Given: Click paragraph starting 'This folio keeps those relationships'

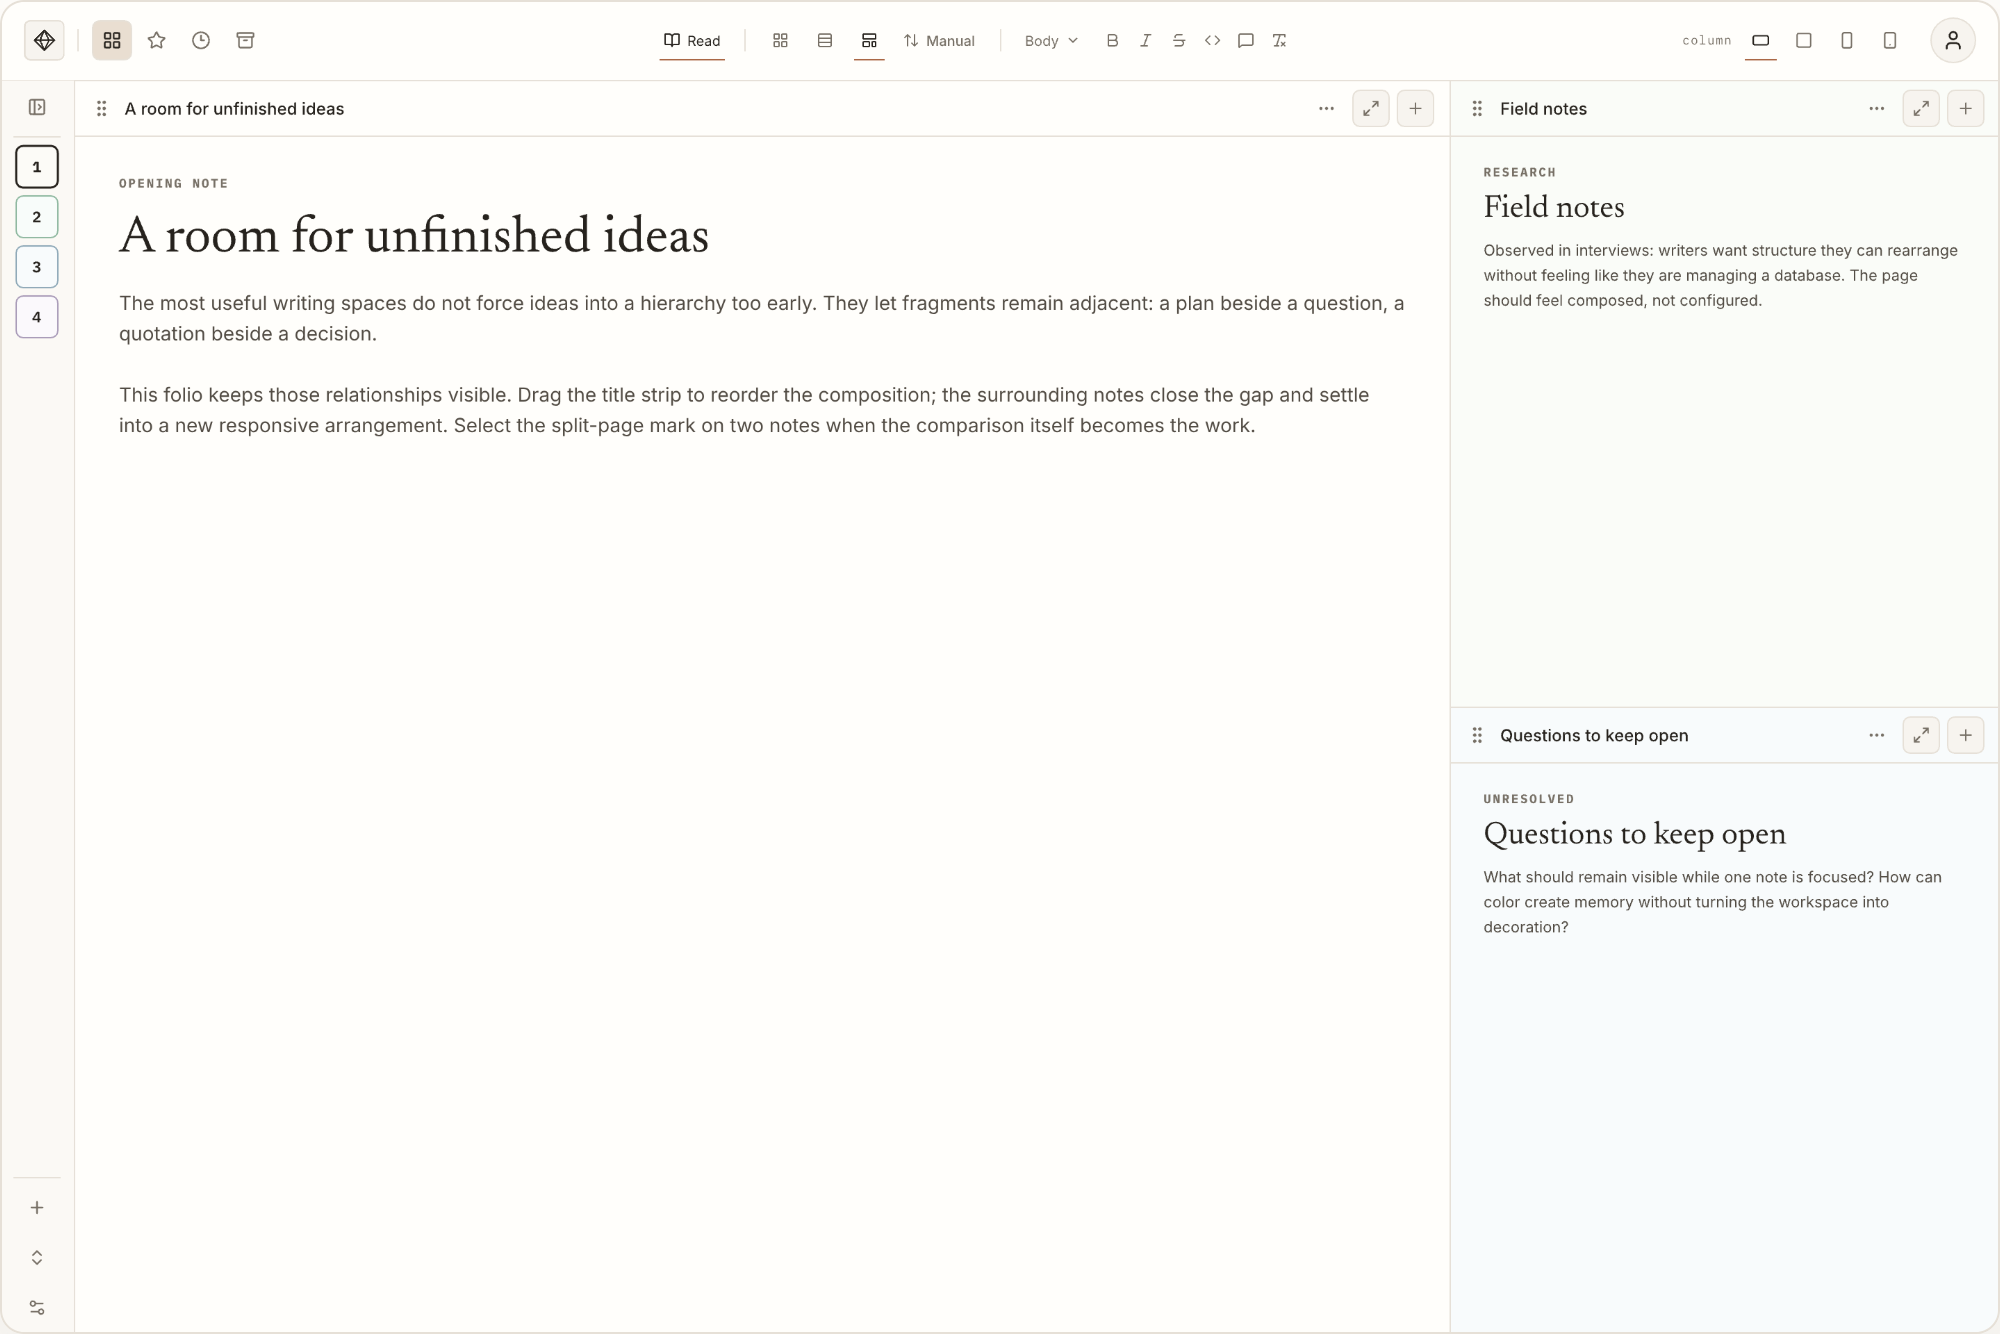Looking at the screenshot, I should (x=744, y=410).
